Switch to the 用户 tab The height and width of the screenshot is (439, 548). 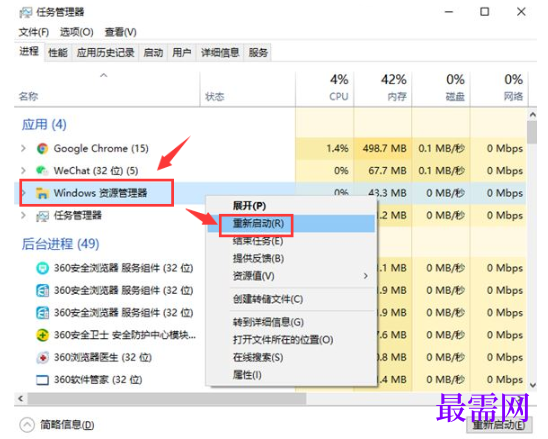click(182, 53)
